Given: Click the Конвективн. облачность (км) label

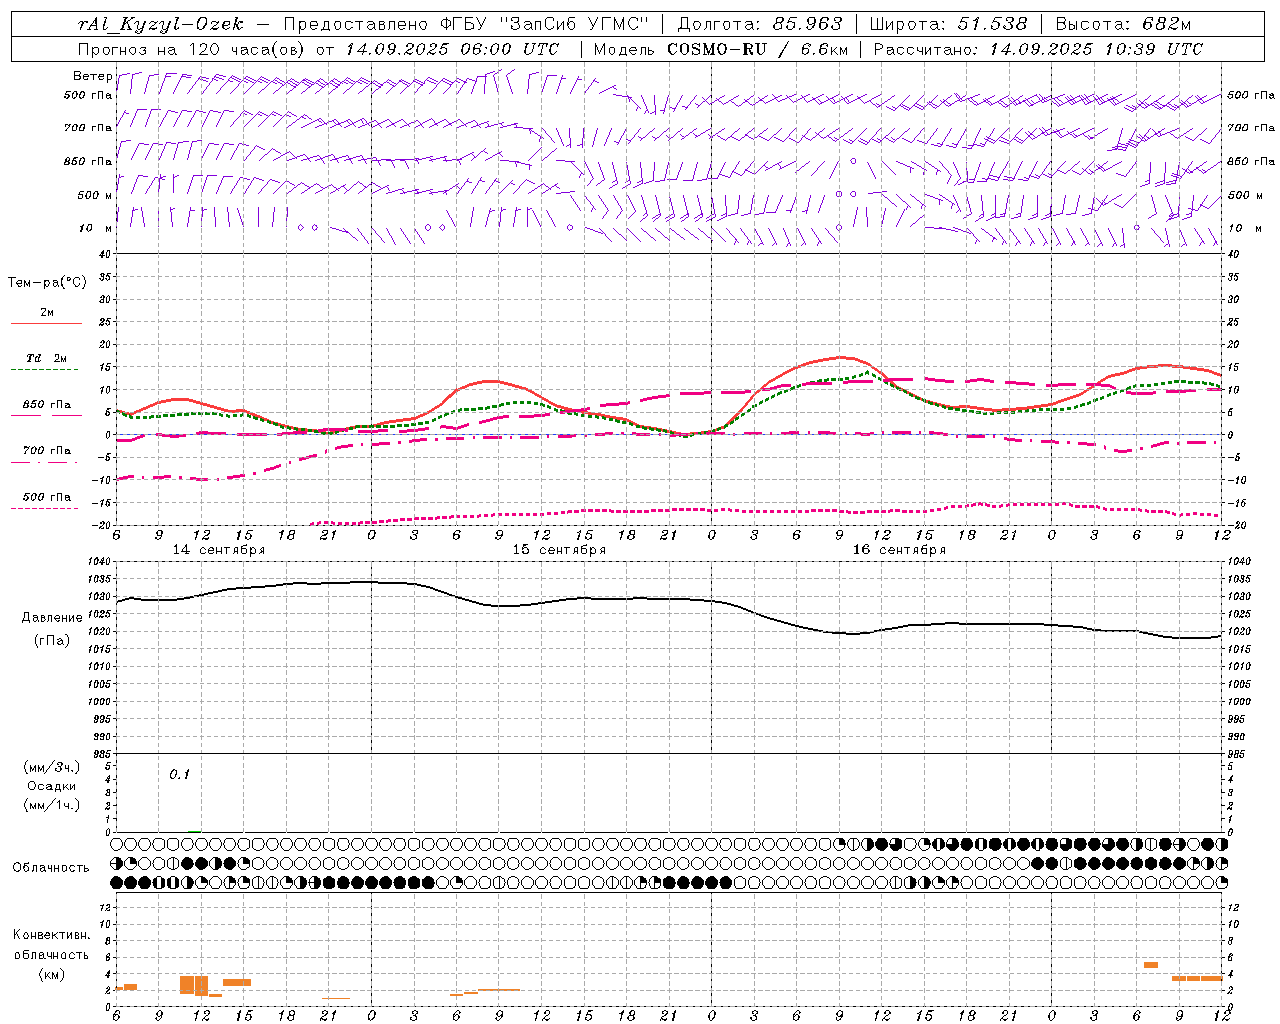Looking at the screenshot, I should pyautogui.click(x=51, y=954).
